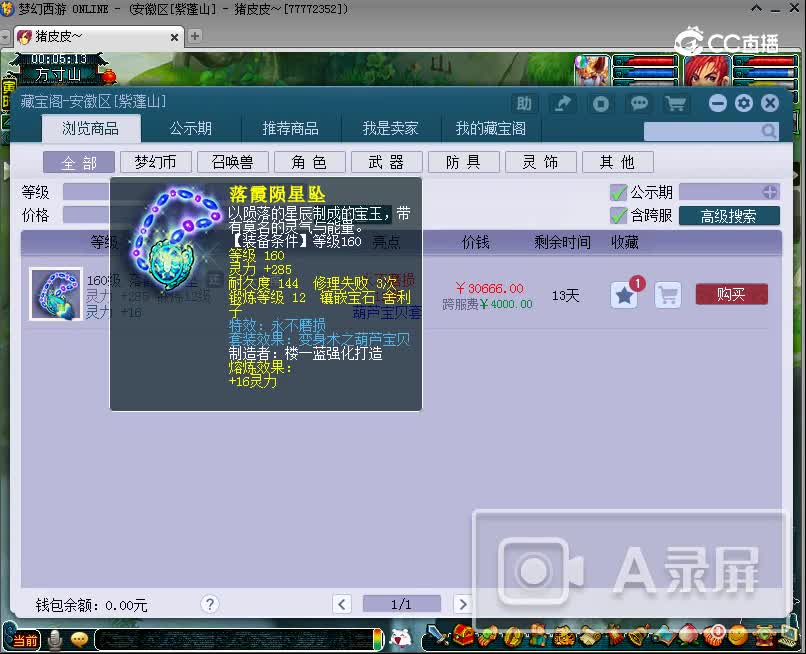Select the 召唤兽 category
Viewport: 806px width, 654px height.
pyautogui.click(x=232, y=162)
